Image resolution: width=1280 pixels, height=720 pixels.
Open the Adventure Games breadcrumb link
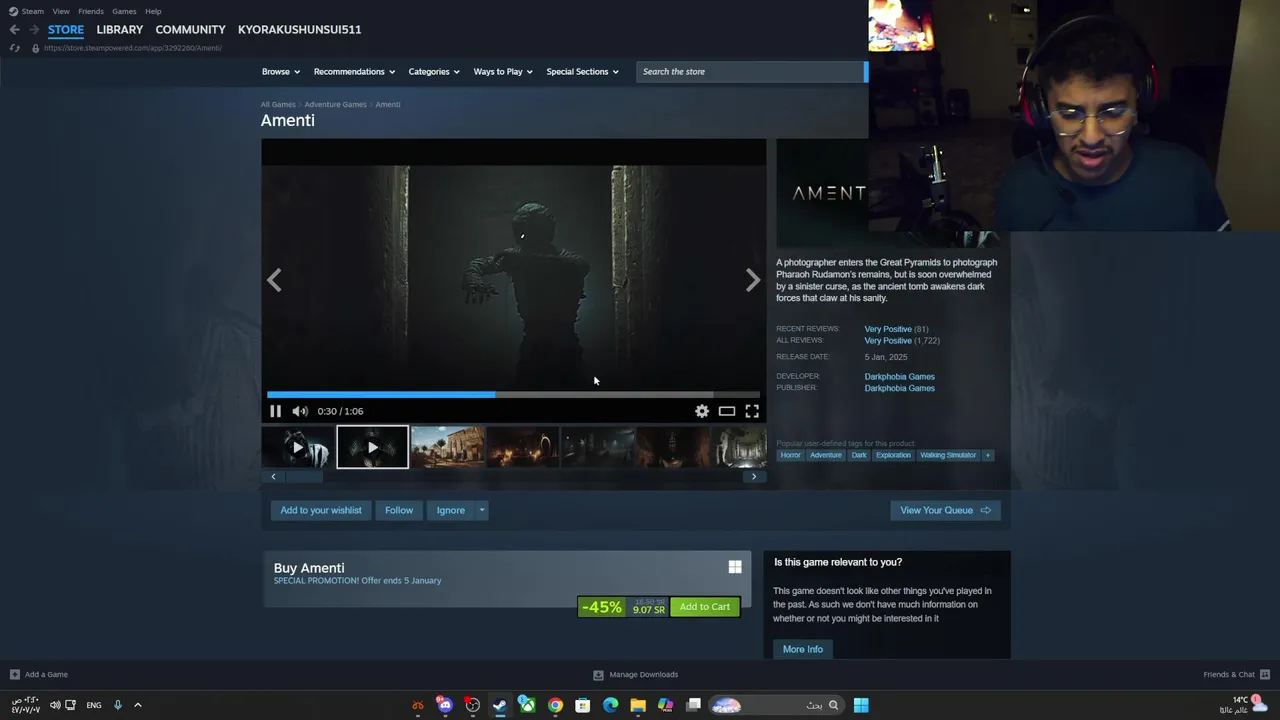tap(335, 104)
